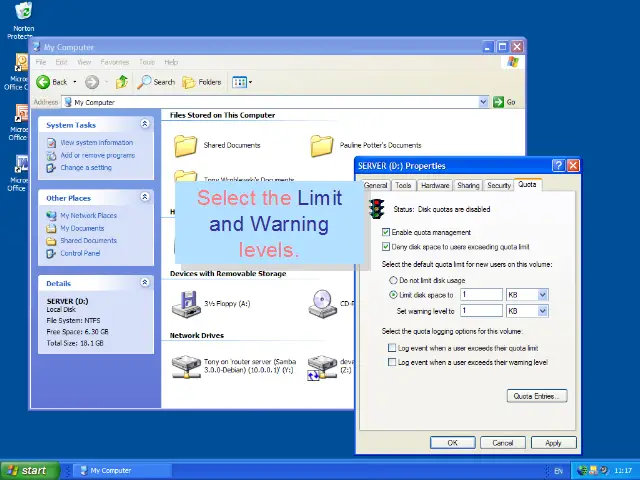Click Add or remove programs icon
Viewport: 640px width, 480px height.
[x=51, y=156]
